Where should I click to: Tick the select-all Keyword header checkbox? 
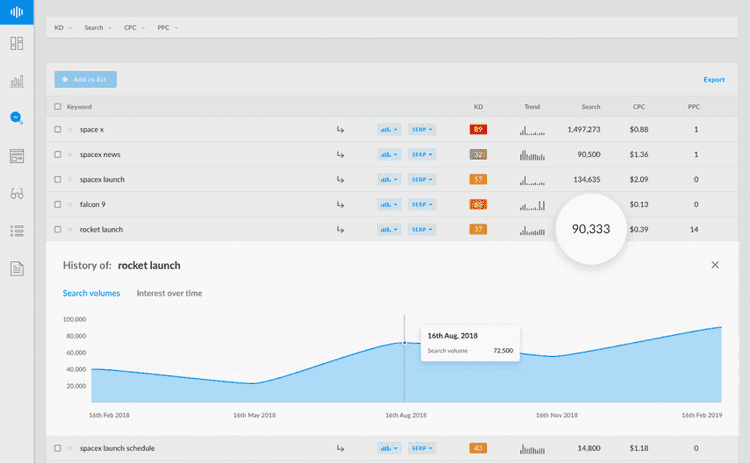[58, 106]
